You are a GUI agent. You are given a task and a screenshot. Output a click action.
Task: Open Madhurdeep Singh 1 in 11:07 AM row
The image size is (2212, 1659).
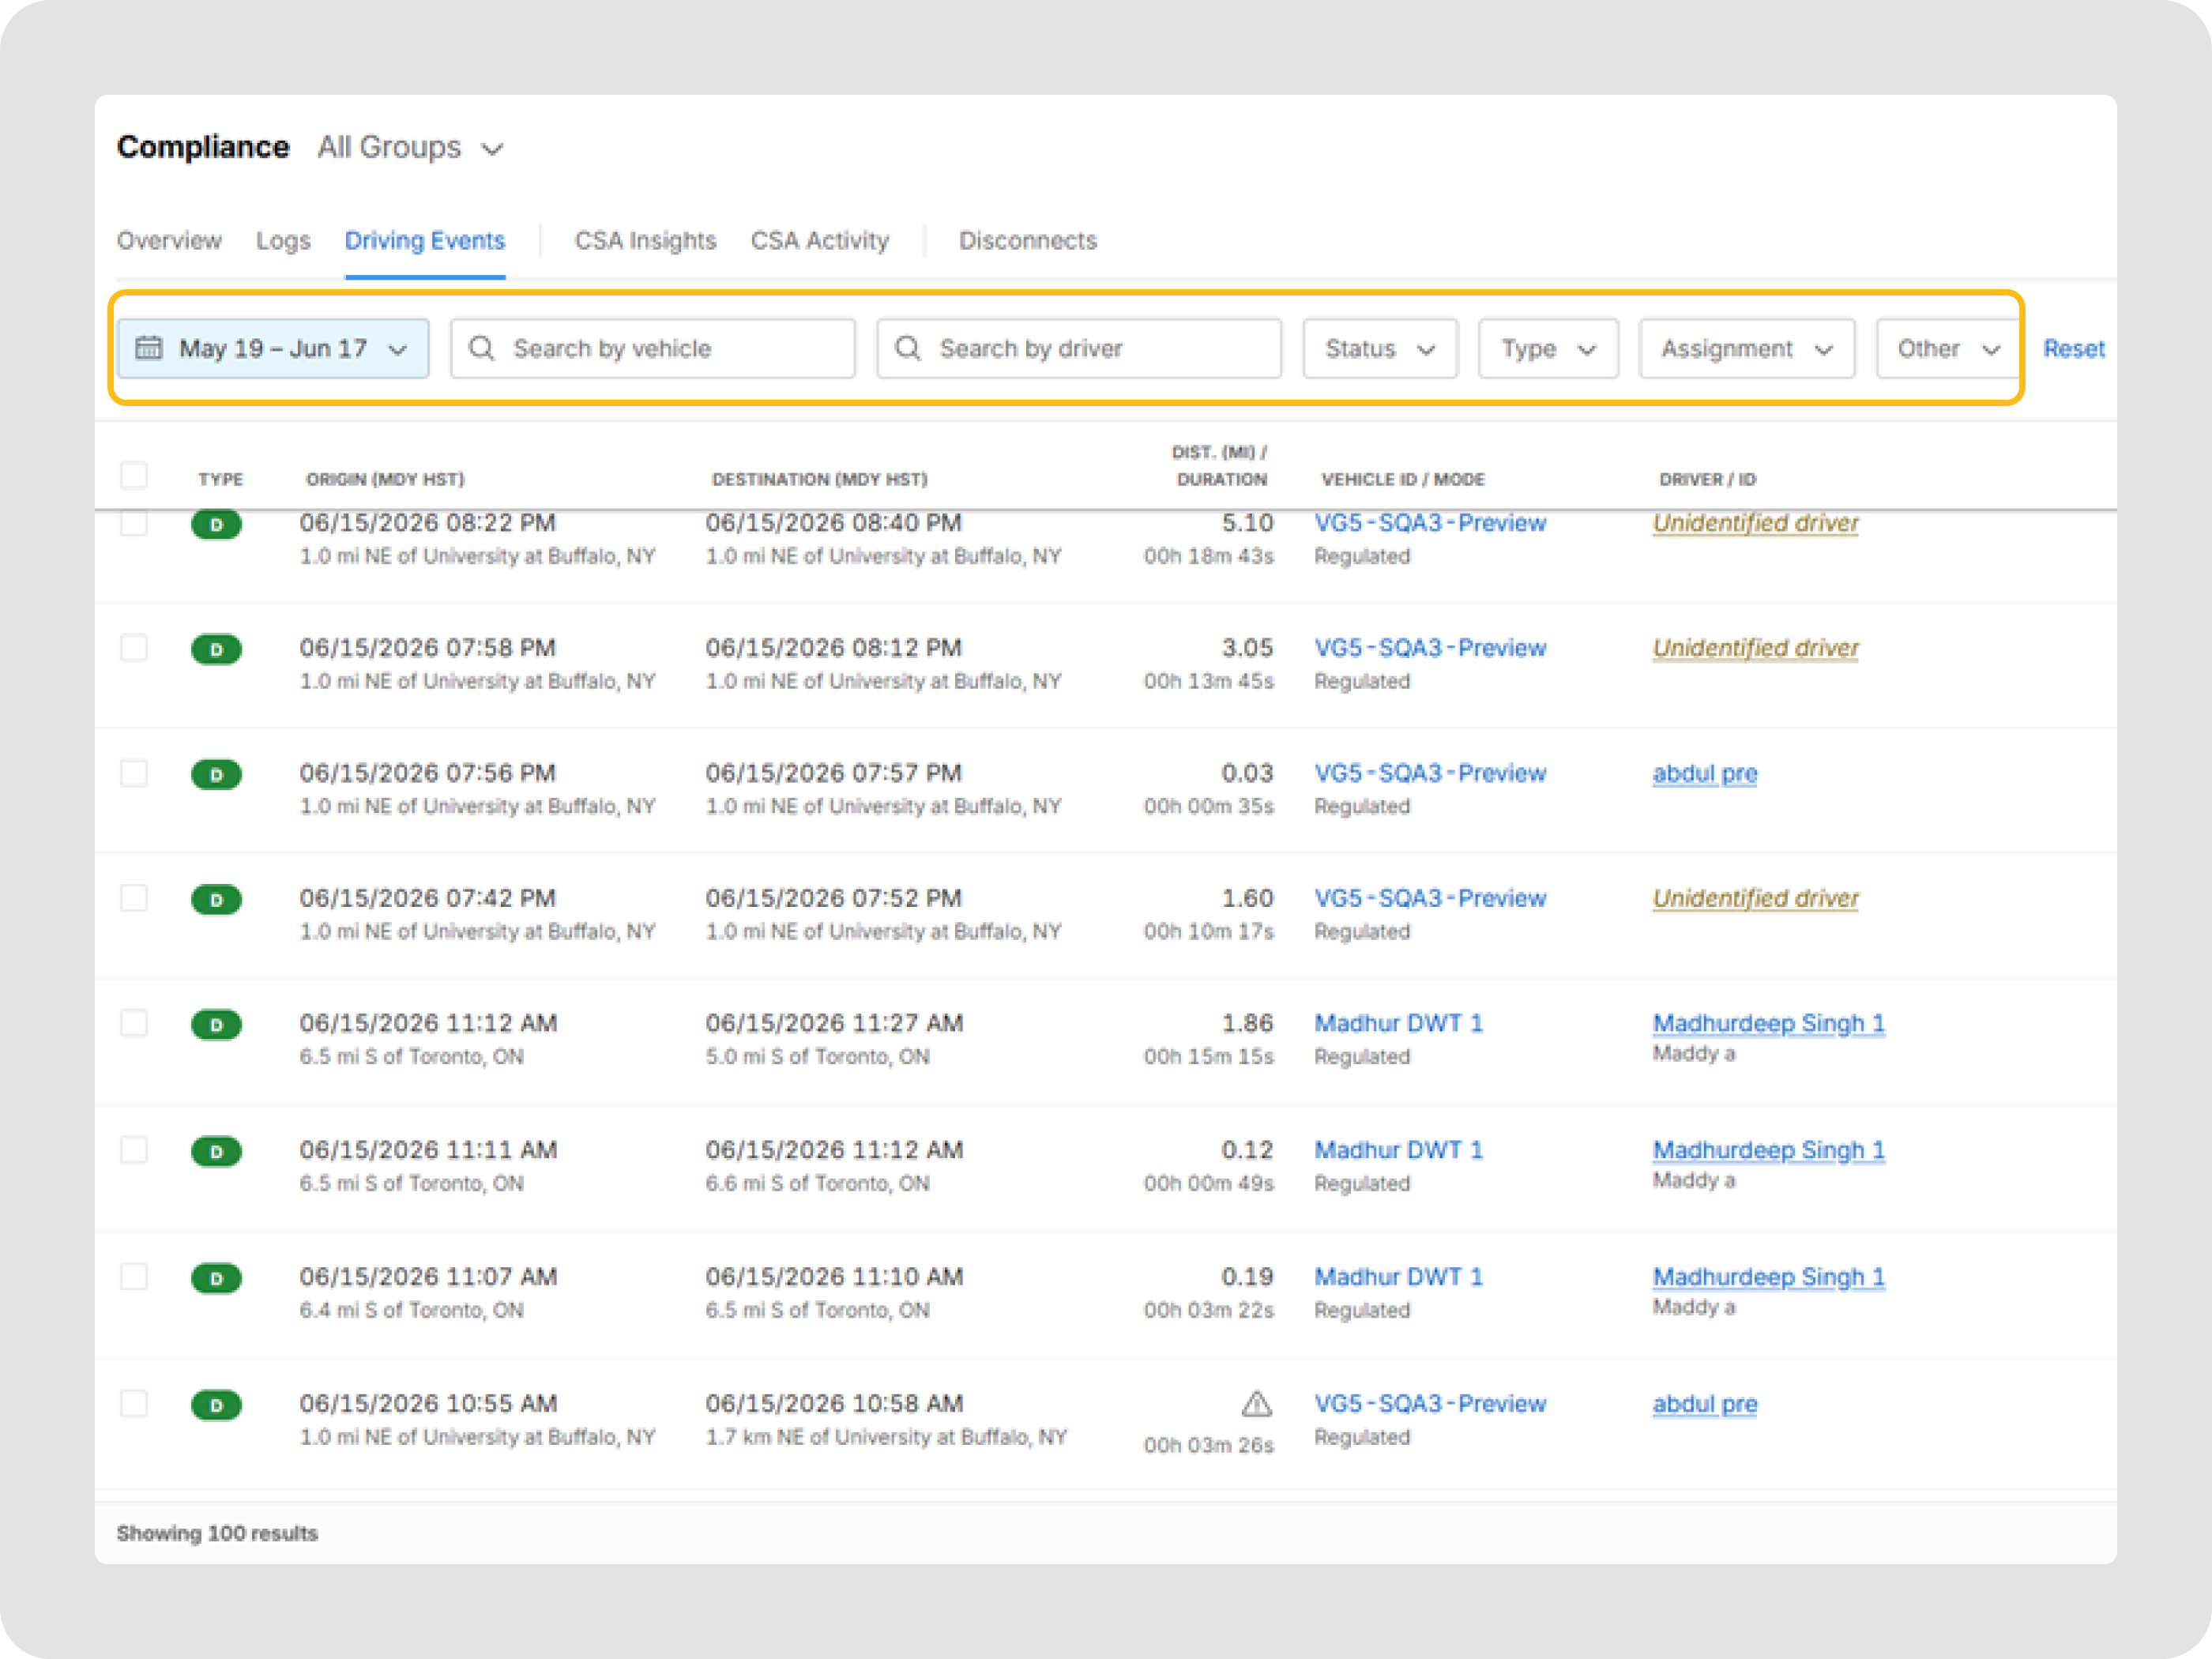[1768, 1277]
